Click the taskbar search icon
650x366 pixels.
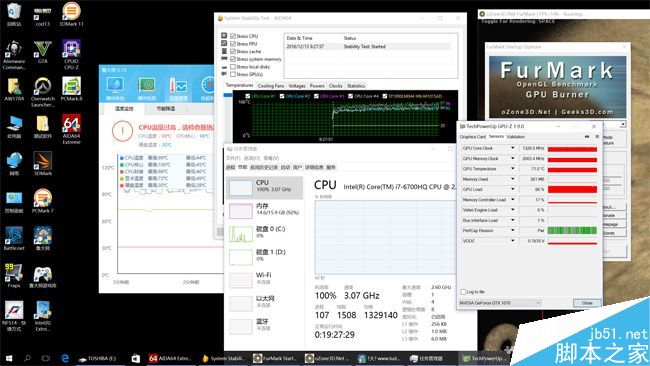coord(27,358)
